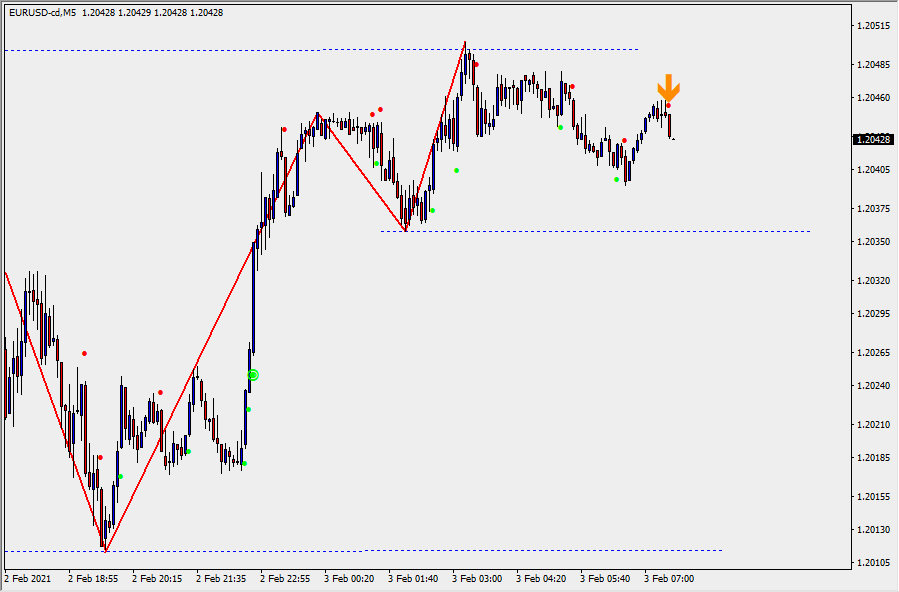Click the 3 Feb 07:00 time label
Viewport: 899px width, 592px height.
[x=668, y=578]
